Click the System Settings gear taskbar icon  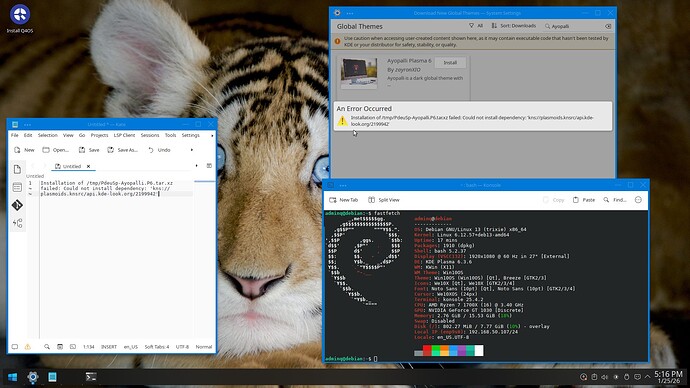[x=33, y=377]
